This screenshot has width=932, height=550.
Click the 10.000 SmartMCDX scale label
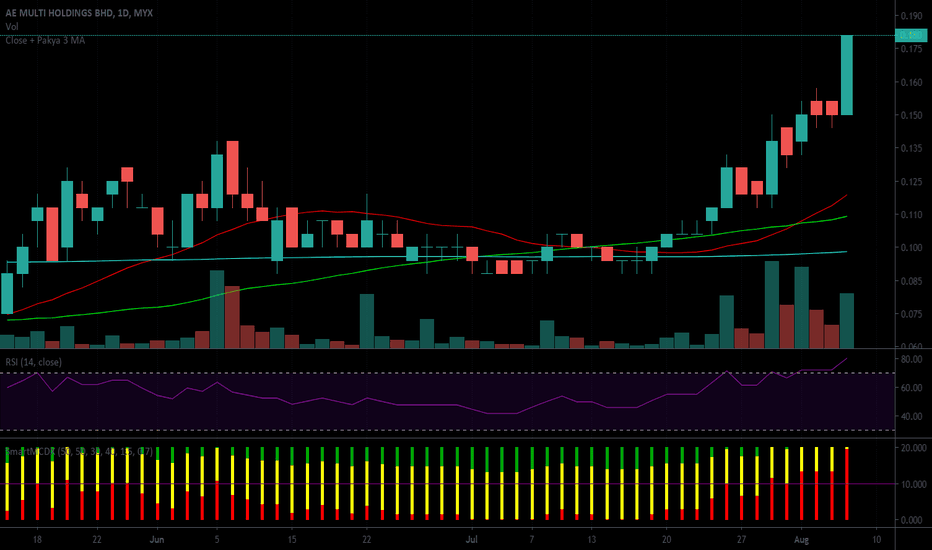tap(914, 485)
